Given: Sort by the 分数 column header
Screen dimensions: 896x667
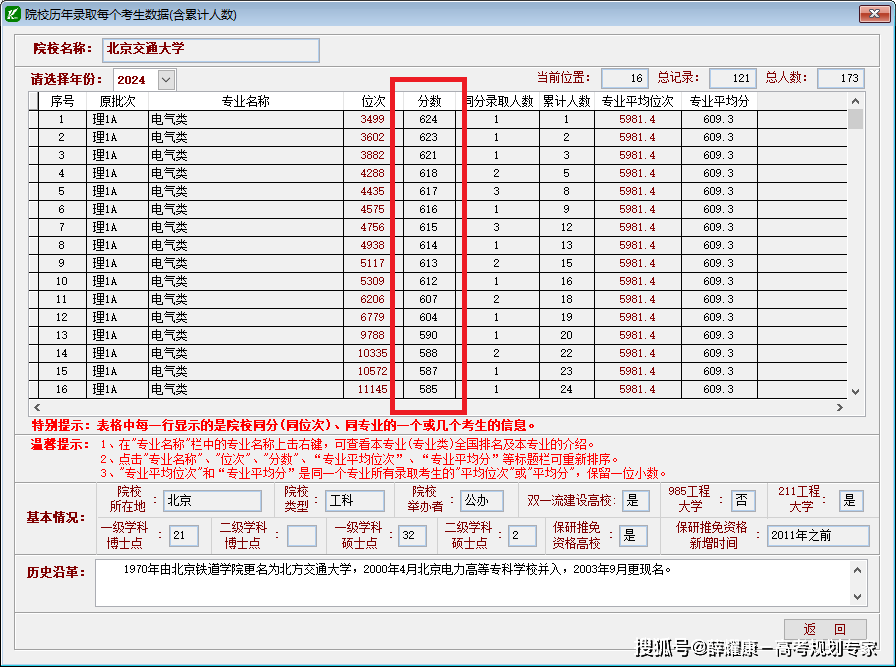Looking at the screenshot, I should pos(429,101).
